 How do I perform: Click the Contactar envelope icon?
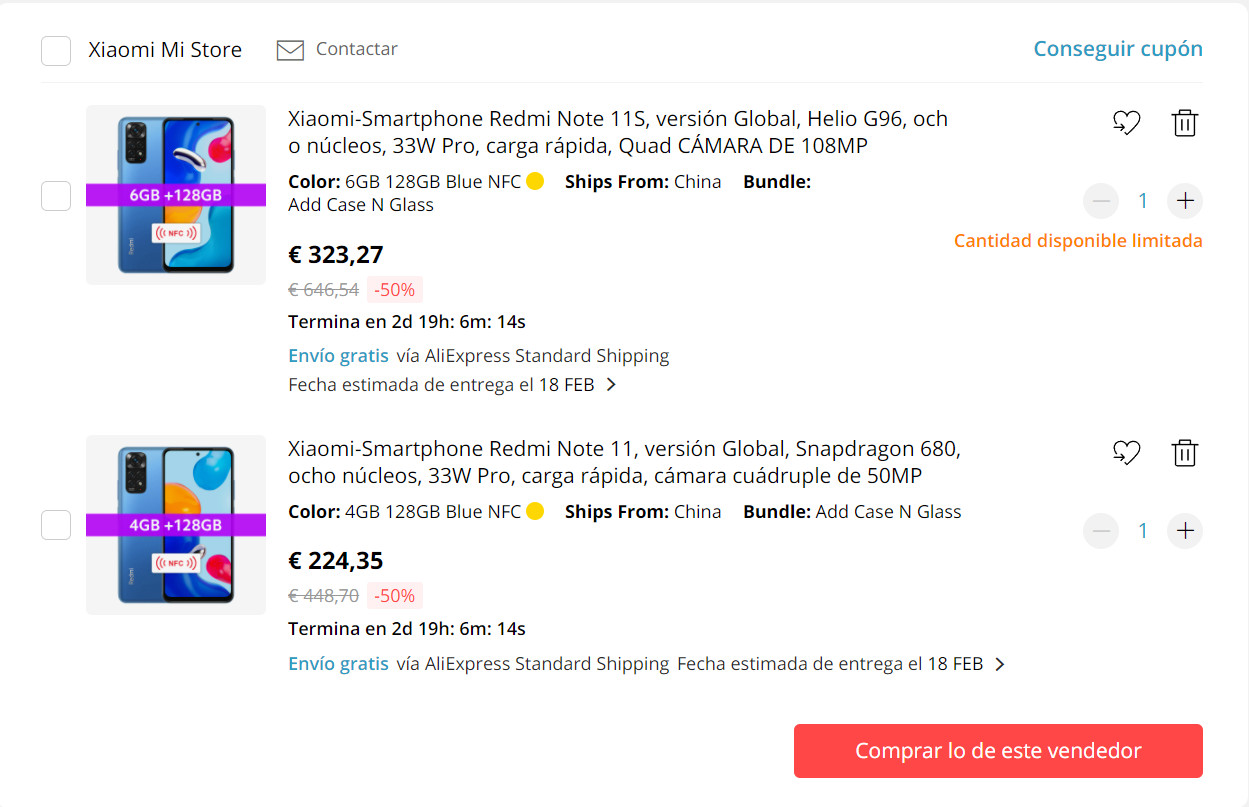(x=290, y=50)
